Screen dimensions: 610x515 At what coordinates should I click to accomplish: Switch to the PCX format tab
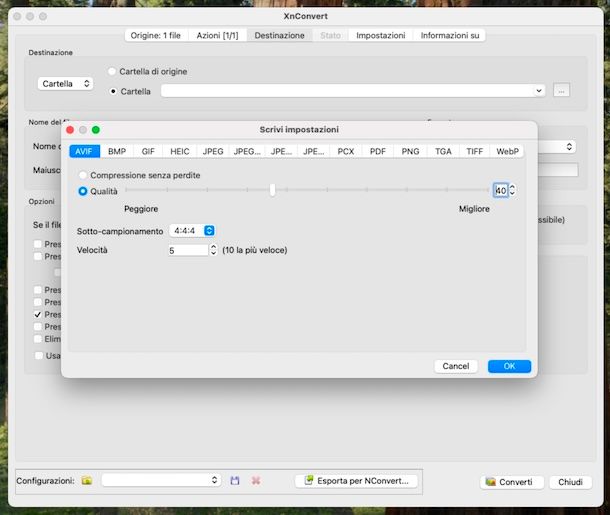pyautogui.click(x=346, y=151)
